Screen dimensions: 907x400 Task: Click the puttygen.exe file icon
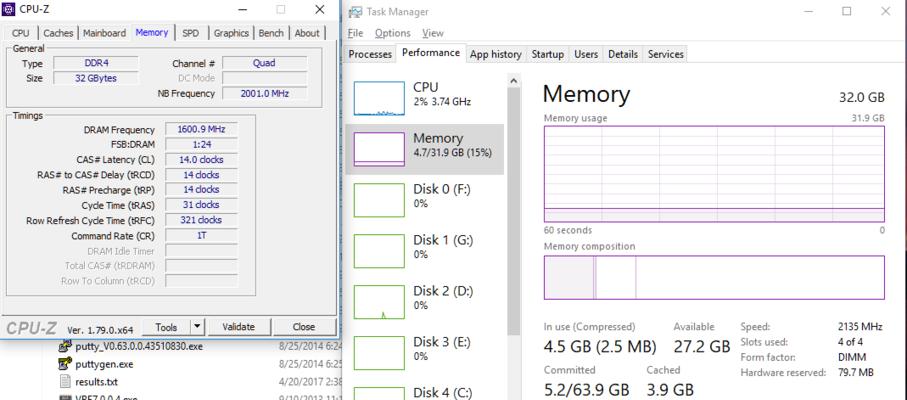(65, 364)
